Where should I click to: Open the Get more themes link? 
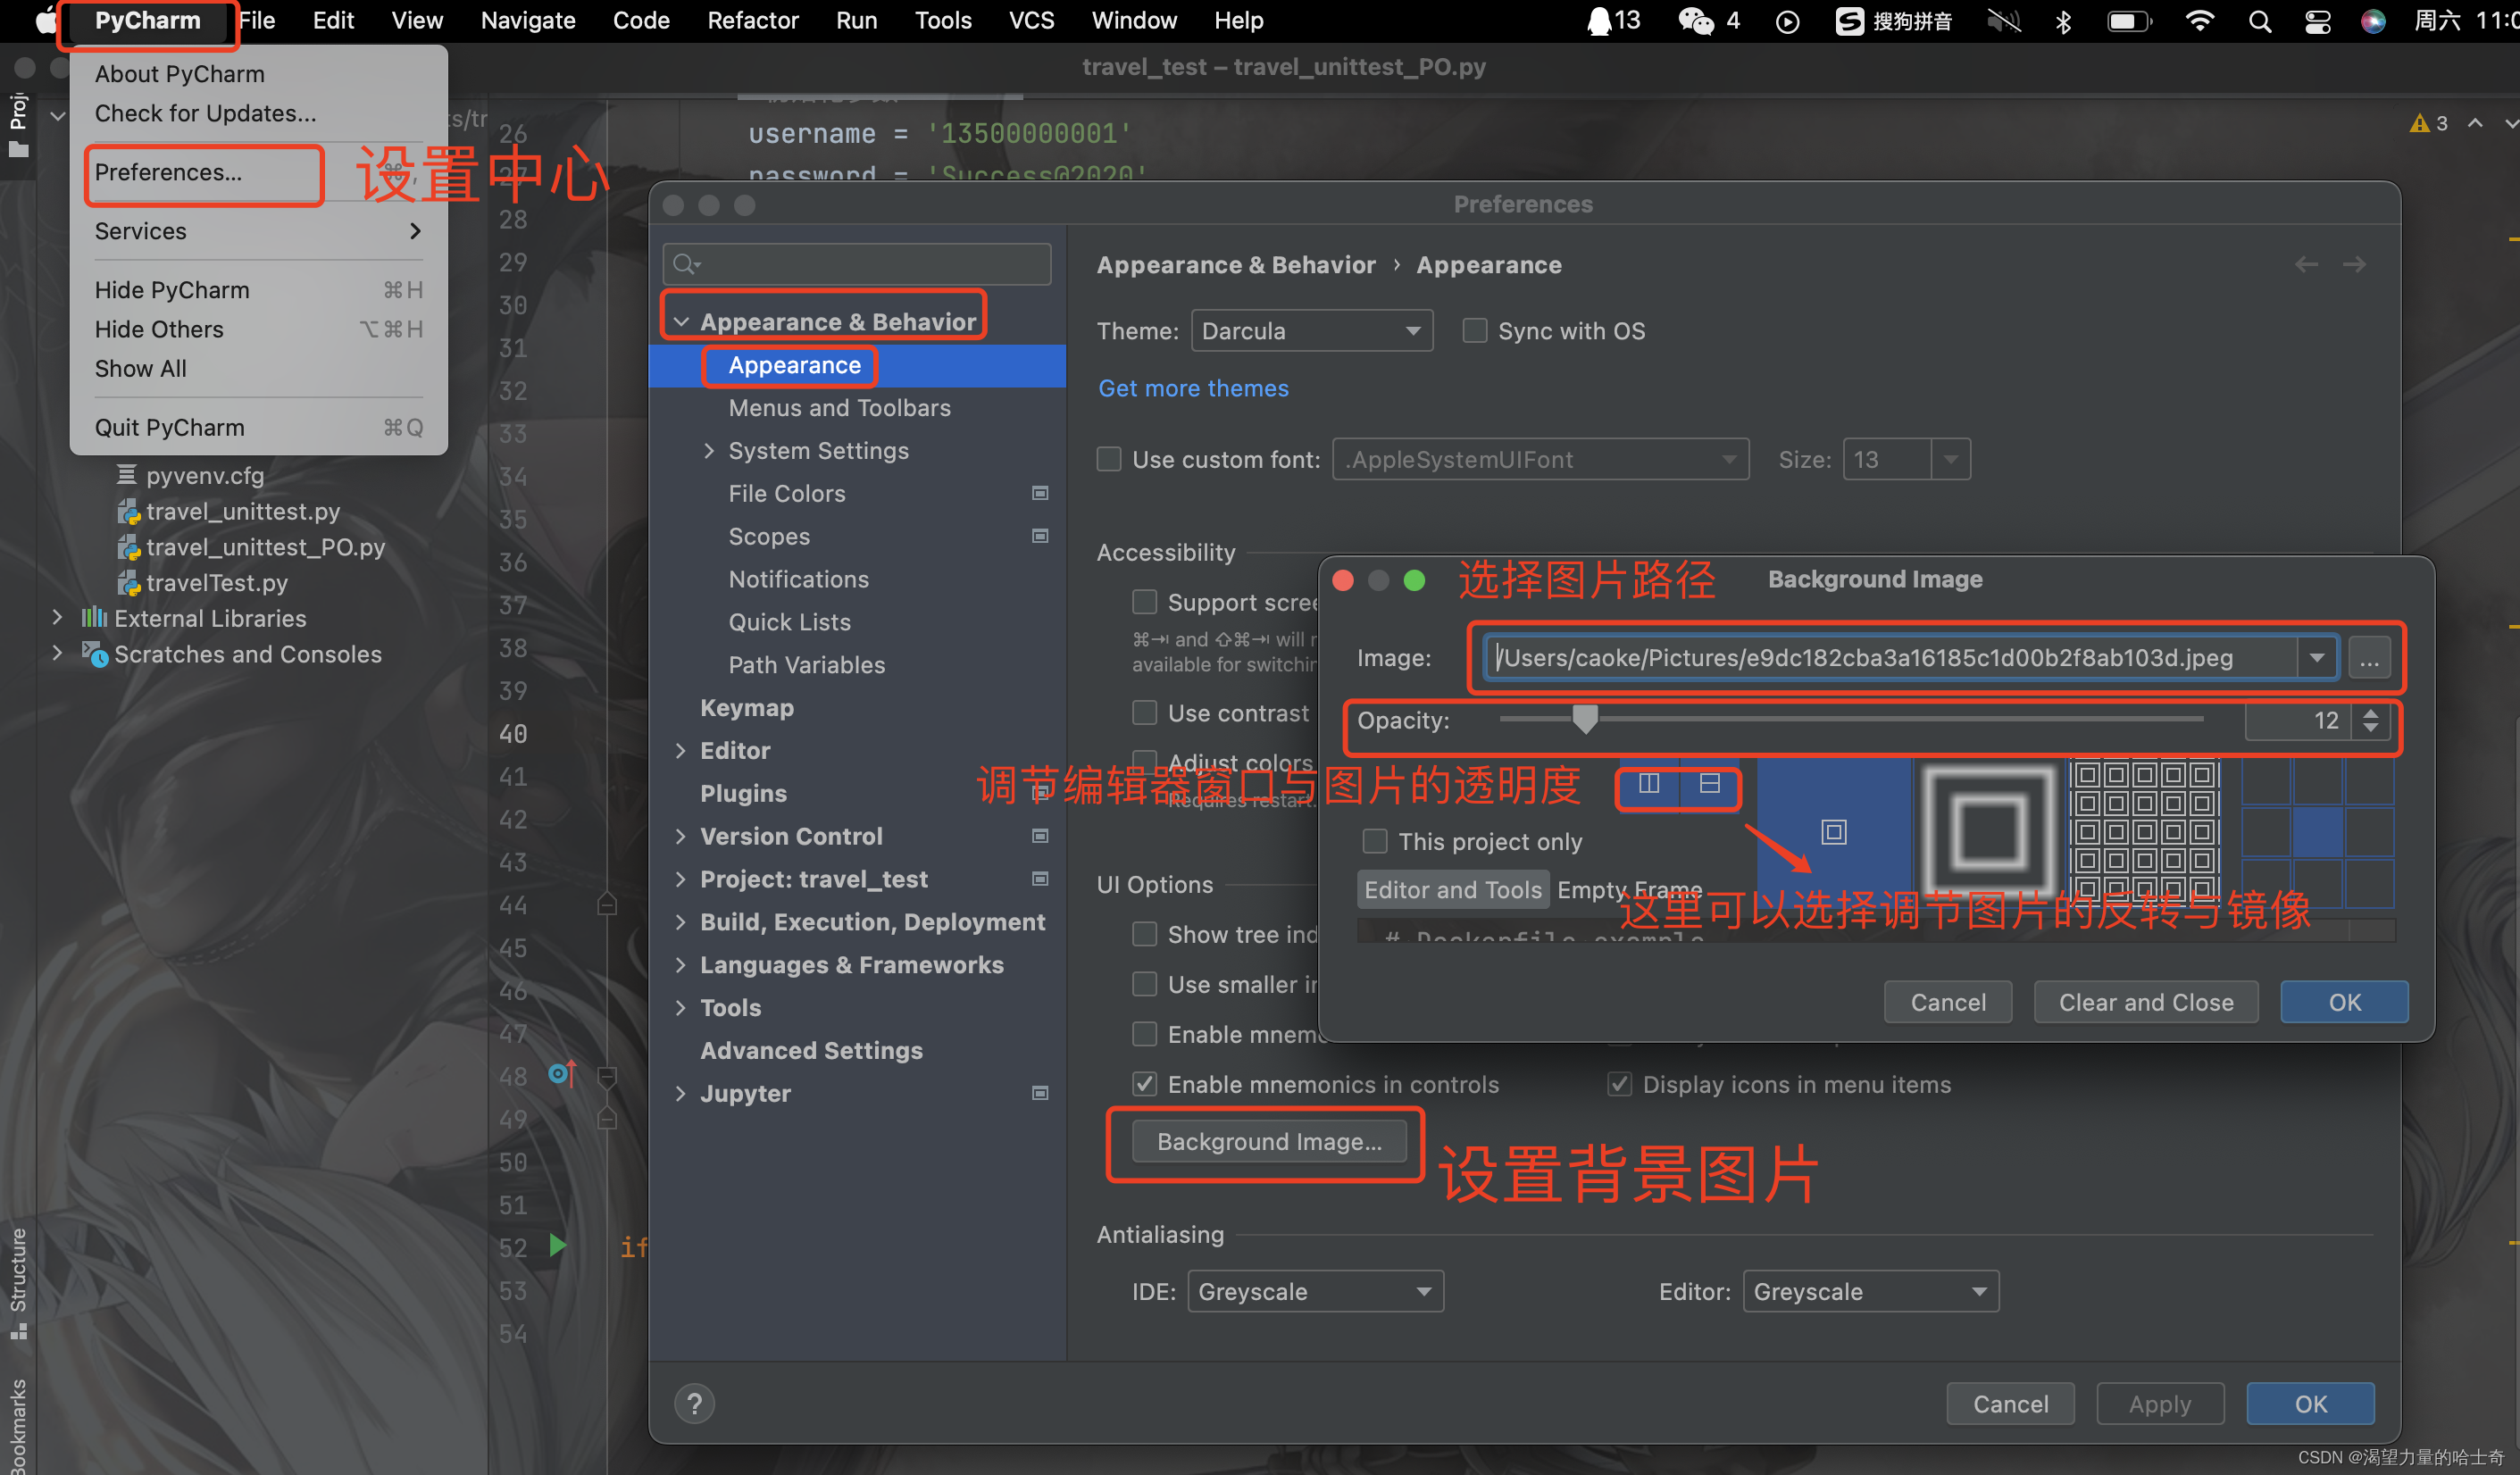(x=1193, y=388)
